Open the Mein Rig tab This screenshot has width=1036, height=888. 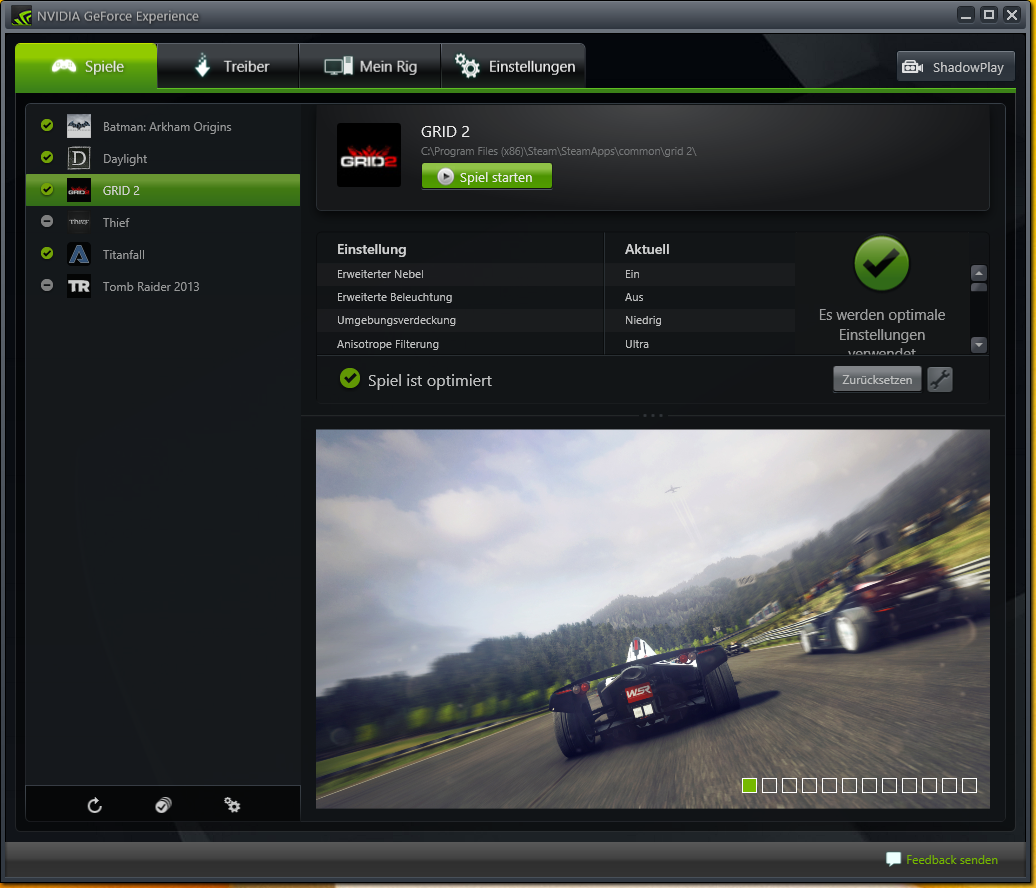370,66
